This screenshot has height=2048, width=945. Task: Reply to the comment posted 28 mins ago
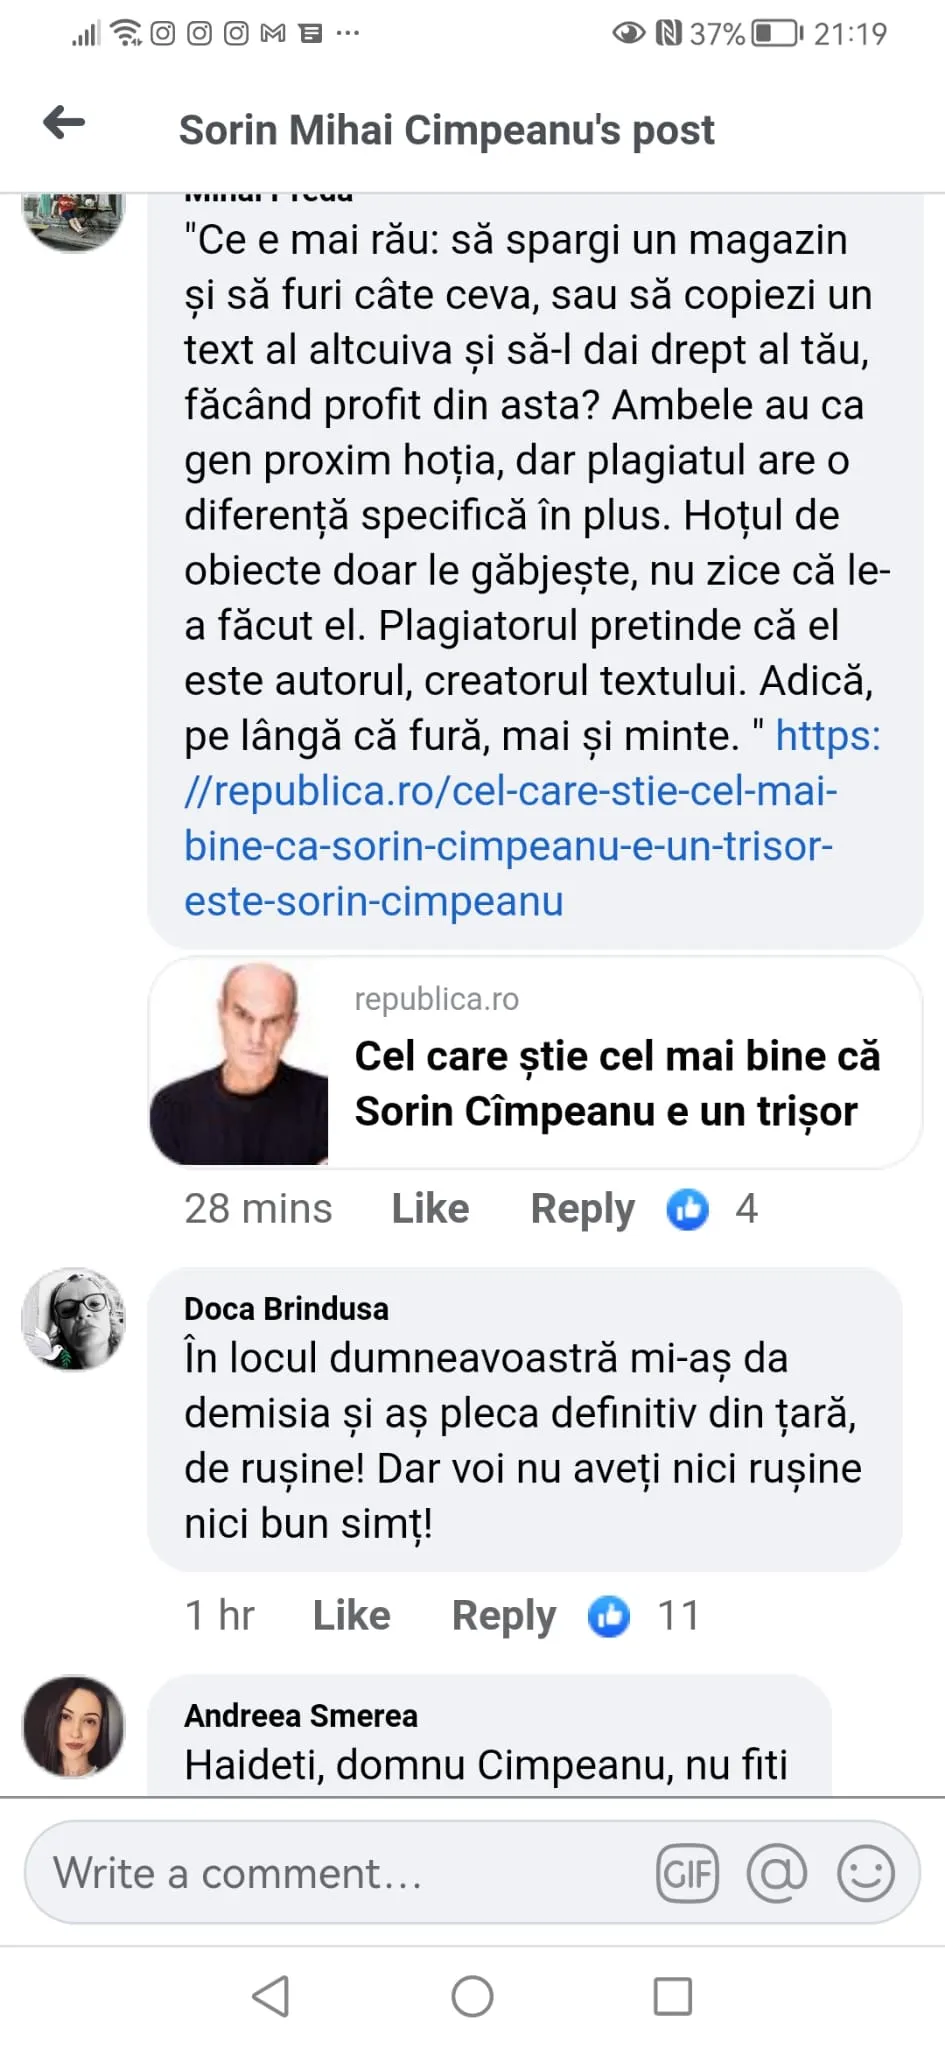coord(582,1209)
